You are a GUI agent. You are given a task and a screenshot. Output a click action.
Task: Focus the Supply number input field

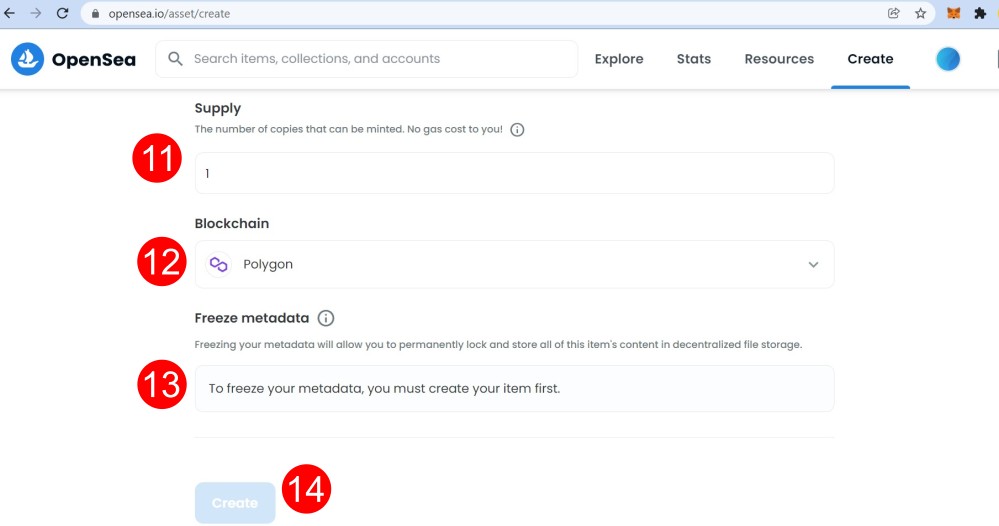coord(514,173)
